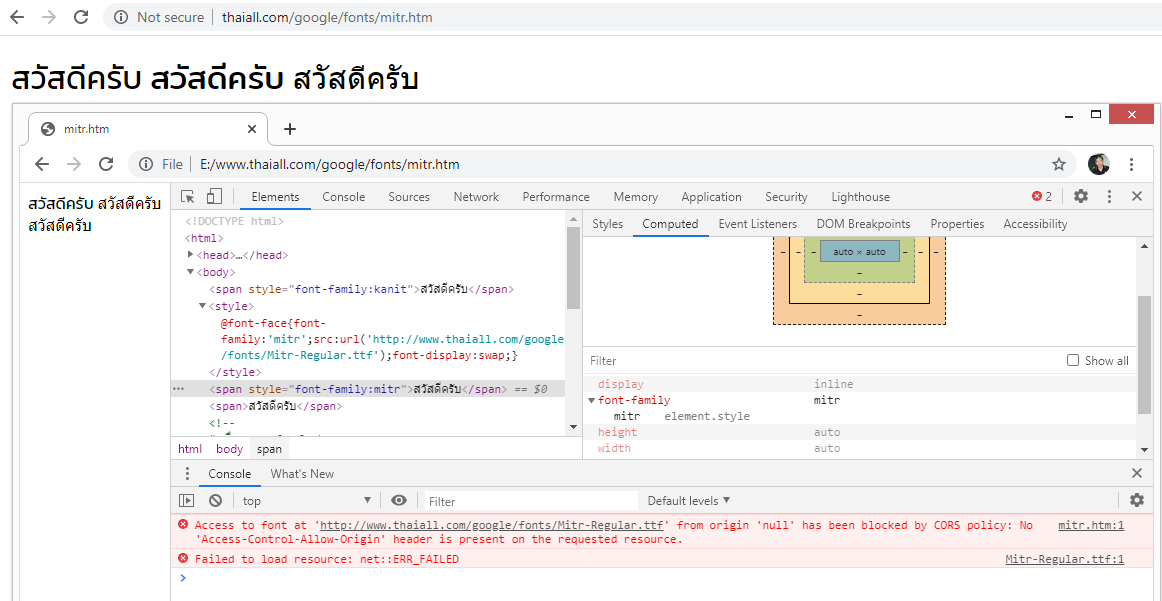Viewport: 1162px width, 601px height.
Task: Open console settings gear icon
Action: [1137, 501]
